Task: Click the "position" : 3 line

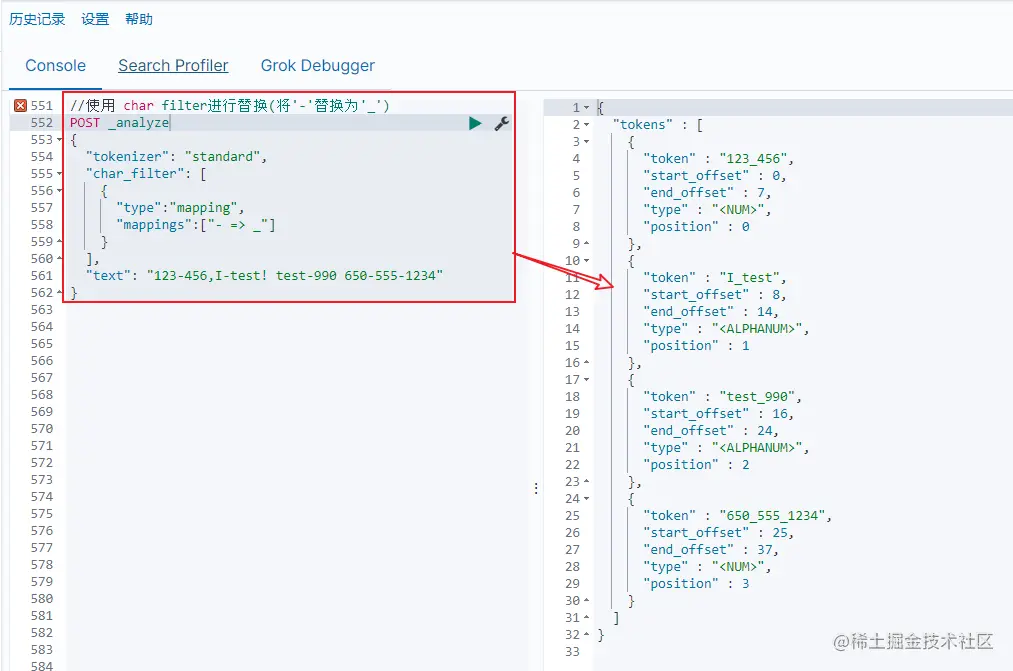Action: click(696, 584)
